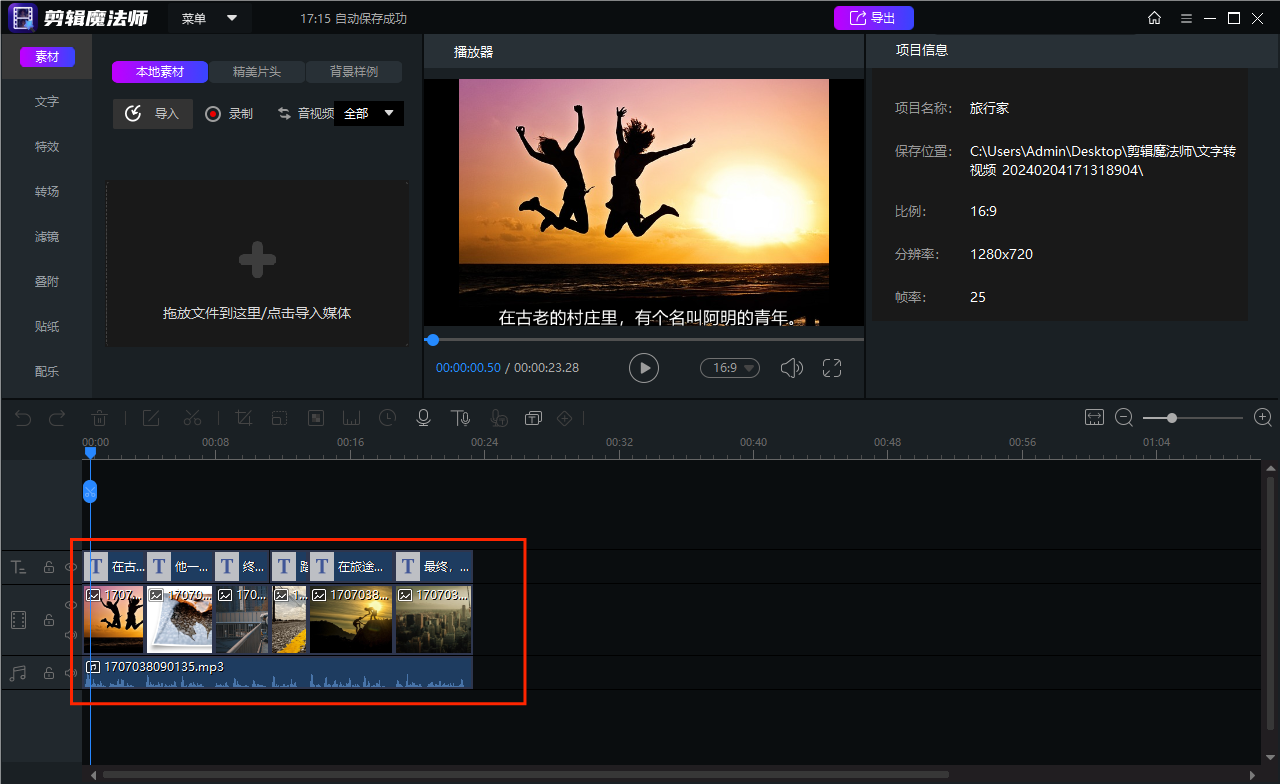
Task: Click the timeline zoom out magnifier
Action: pyautogui.click(x=1124, y=417)
